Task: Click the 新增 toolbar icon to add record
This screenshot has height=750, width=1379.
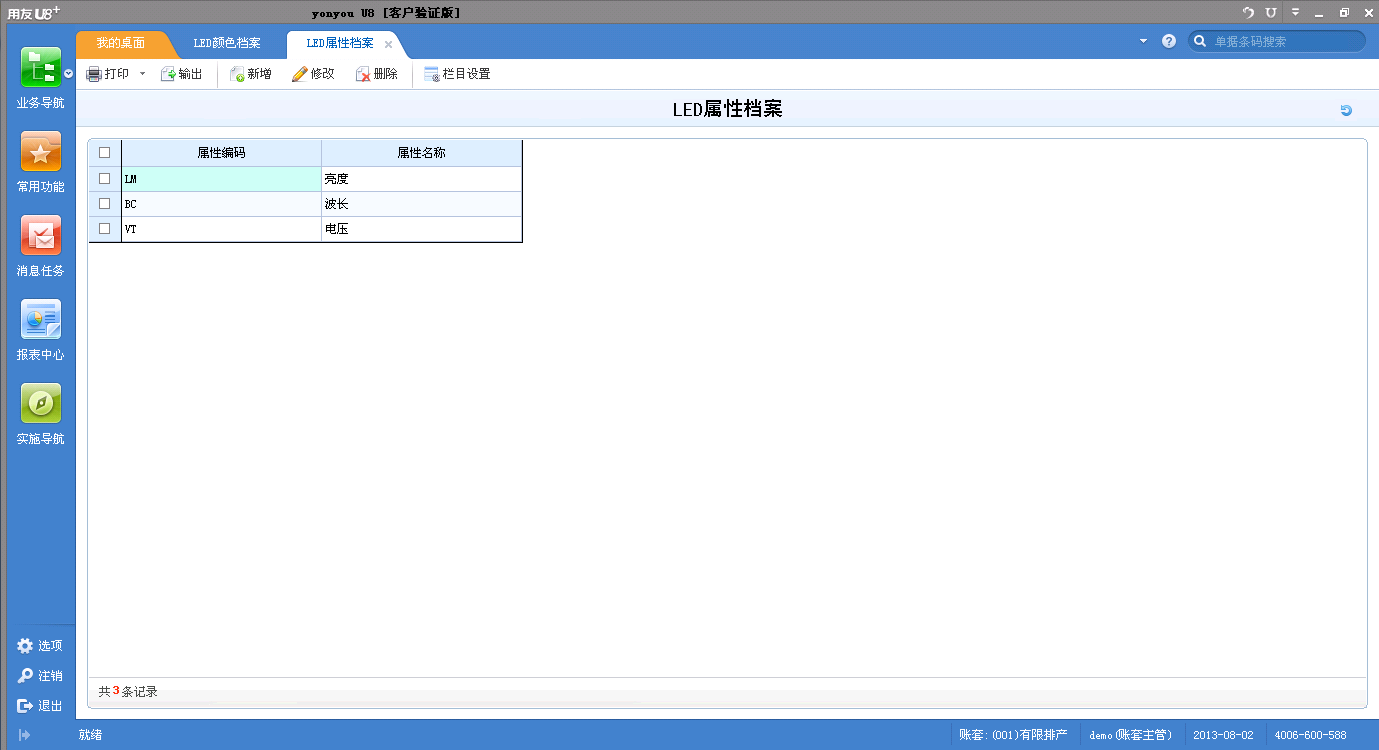Action: point(250,73)
